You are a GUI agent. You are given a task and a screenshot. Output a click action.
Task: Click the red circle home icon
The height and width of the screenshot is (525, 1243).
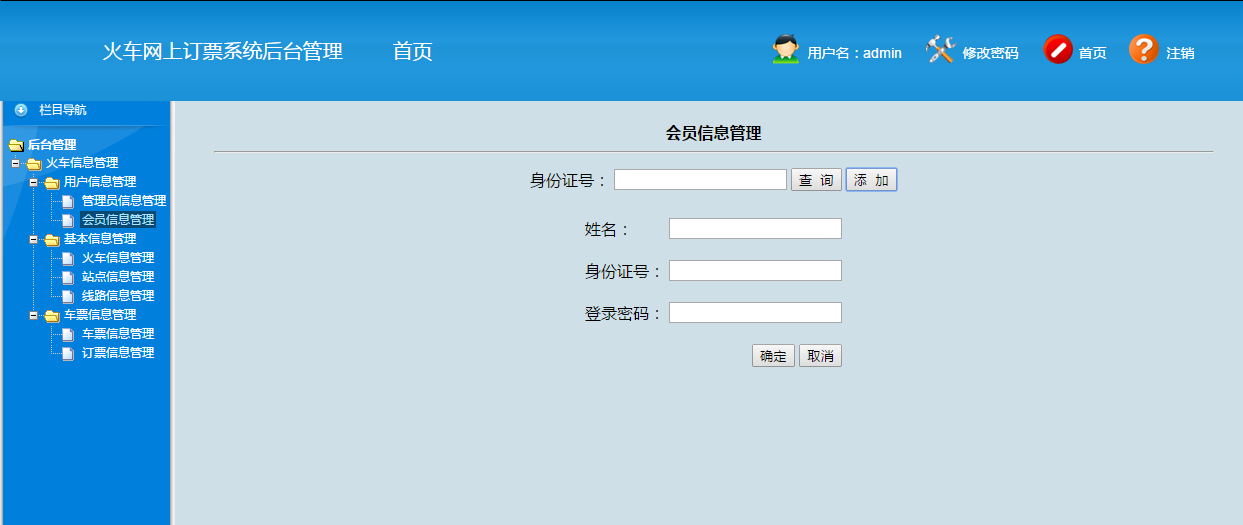(1058, 49)
